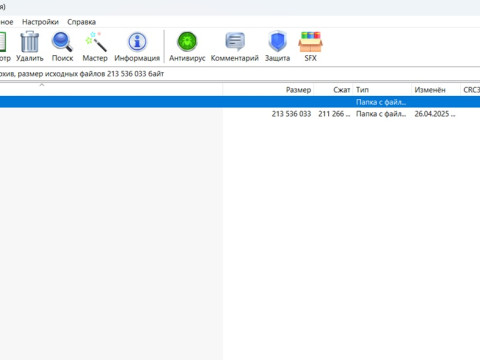
Task: Sort by the Изменён column header
Action: click(430, 90)
